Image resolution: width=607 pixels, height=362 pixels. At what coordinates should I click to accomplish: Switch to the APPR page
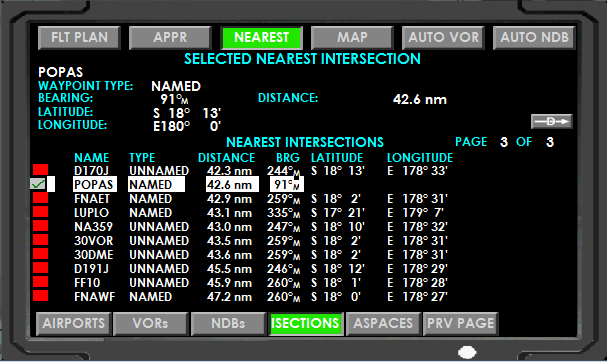(x=170, y=38)
